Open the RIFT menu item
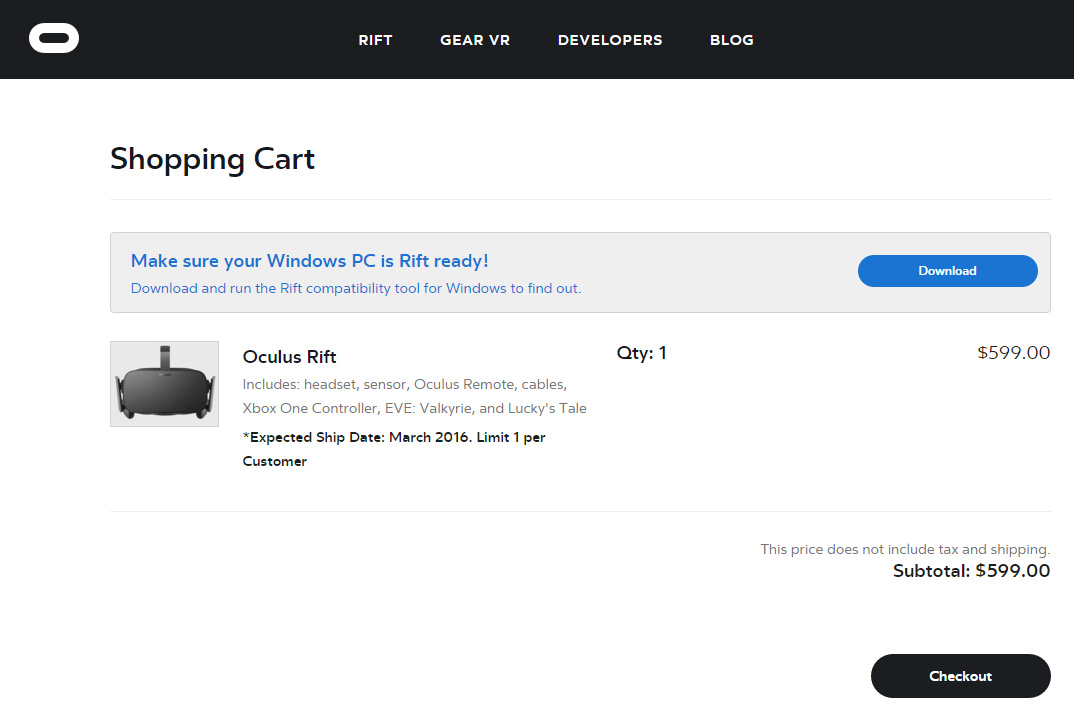This screenshot has width=1074, height=705. pyautogui.click(x=375, y=40)
